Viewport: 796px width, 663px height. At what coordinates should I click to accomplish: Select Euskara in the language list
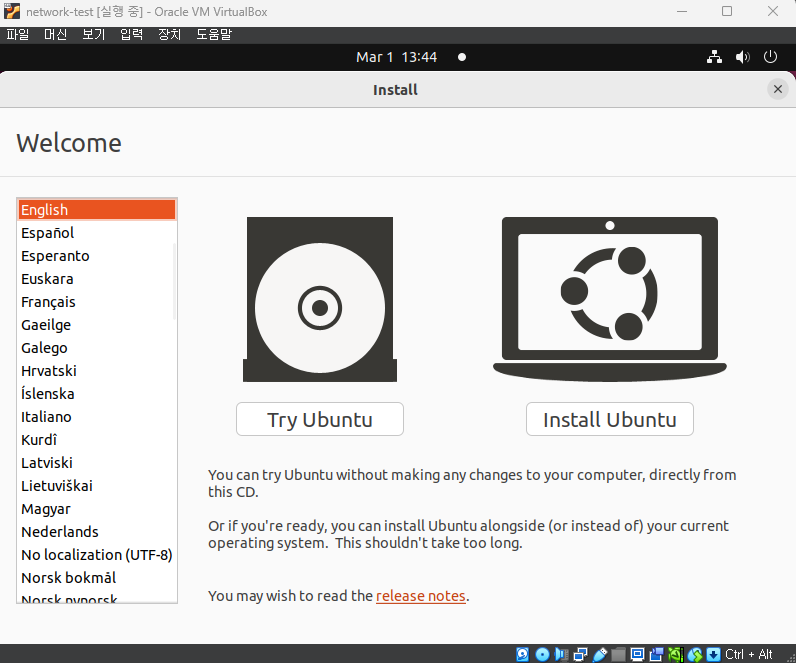pos(96,279)
